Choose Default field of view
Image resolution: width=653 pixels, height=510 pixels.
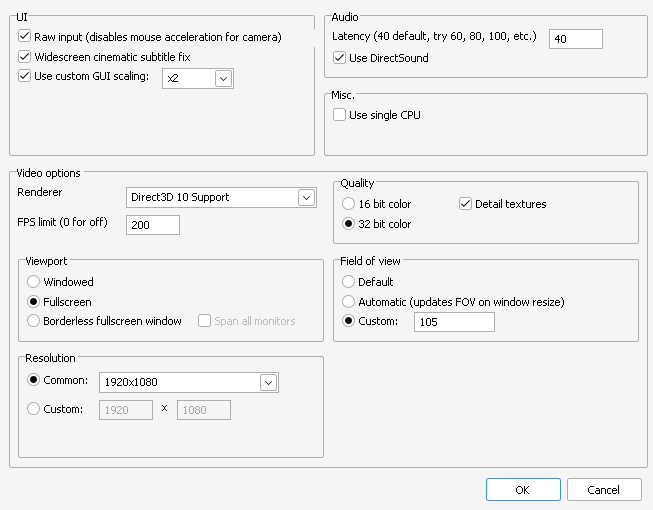[349, 282]
